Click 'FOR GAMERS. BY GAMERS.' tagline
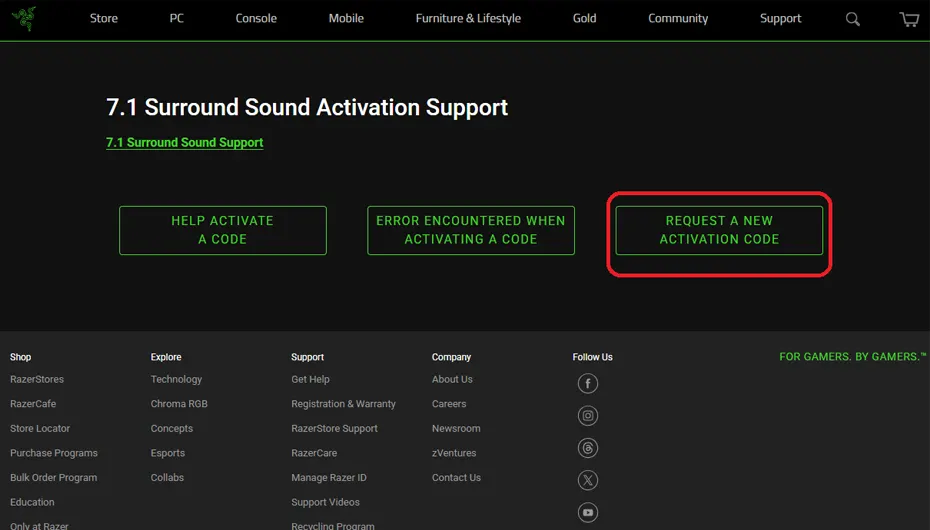 852,356
